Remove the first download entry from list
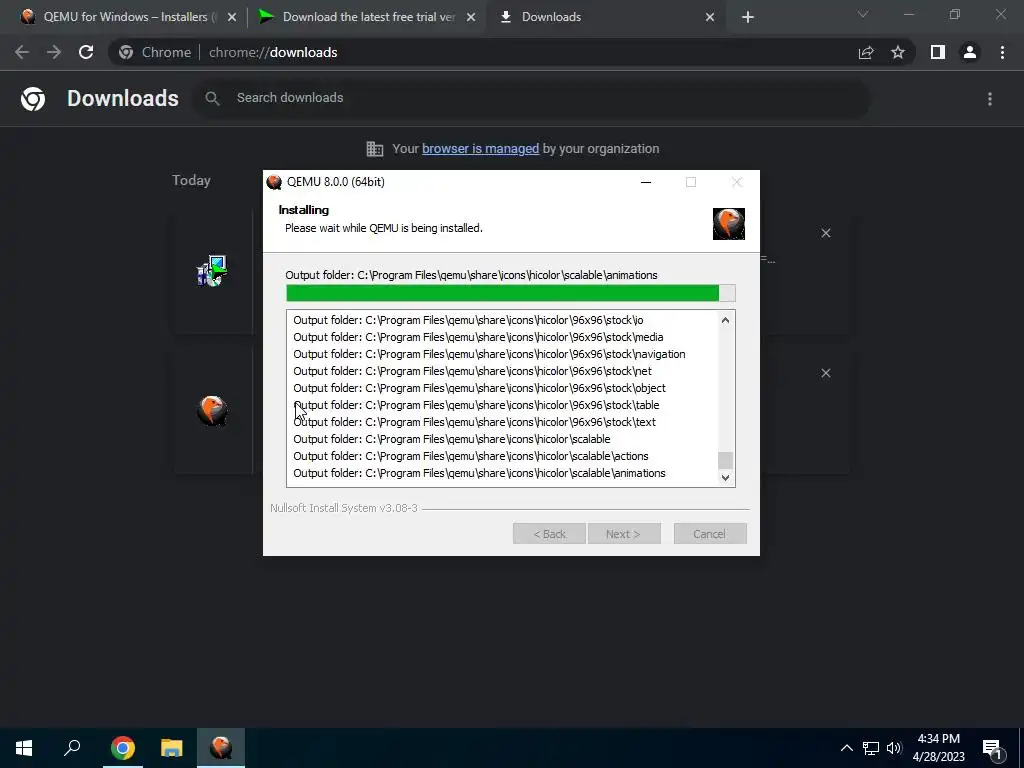1024x768 pixels. [x=825, y=233]
